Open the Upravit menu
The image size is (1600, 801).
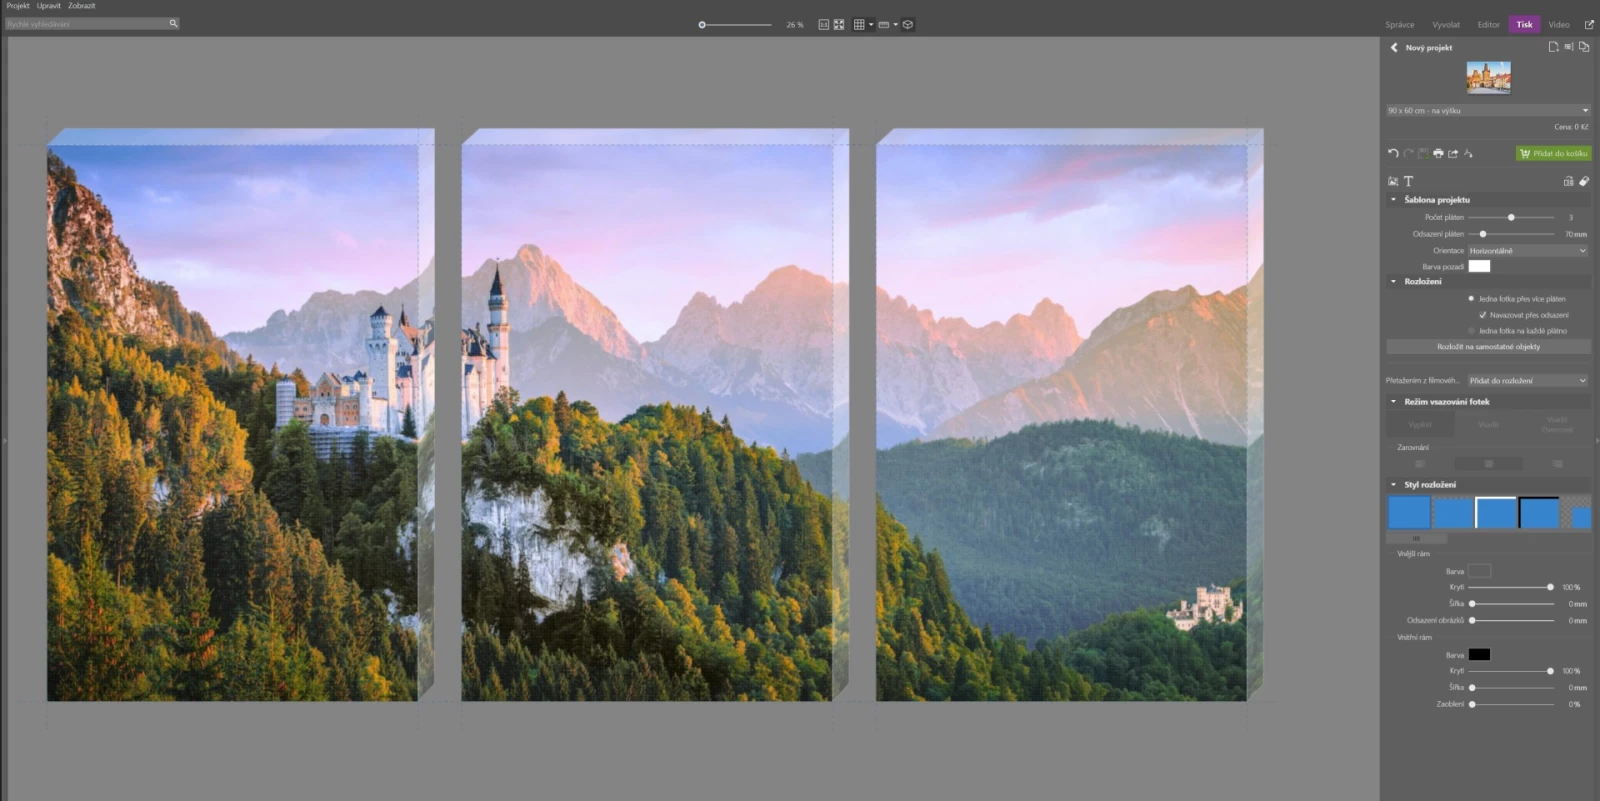[49, 6]
